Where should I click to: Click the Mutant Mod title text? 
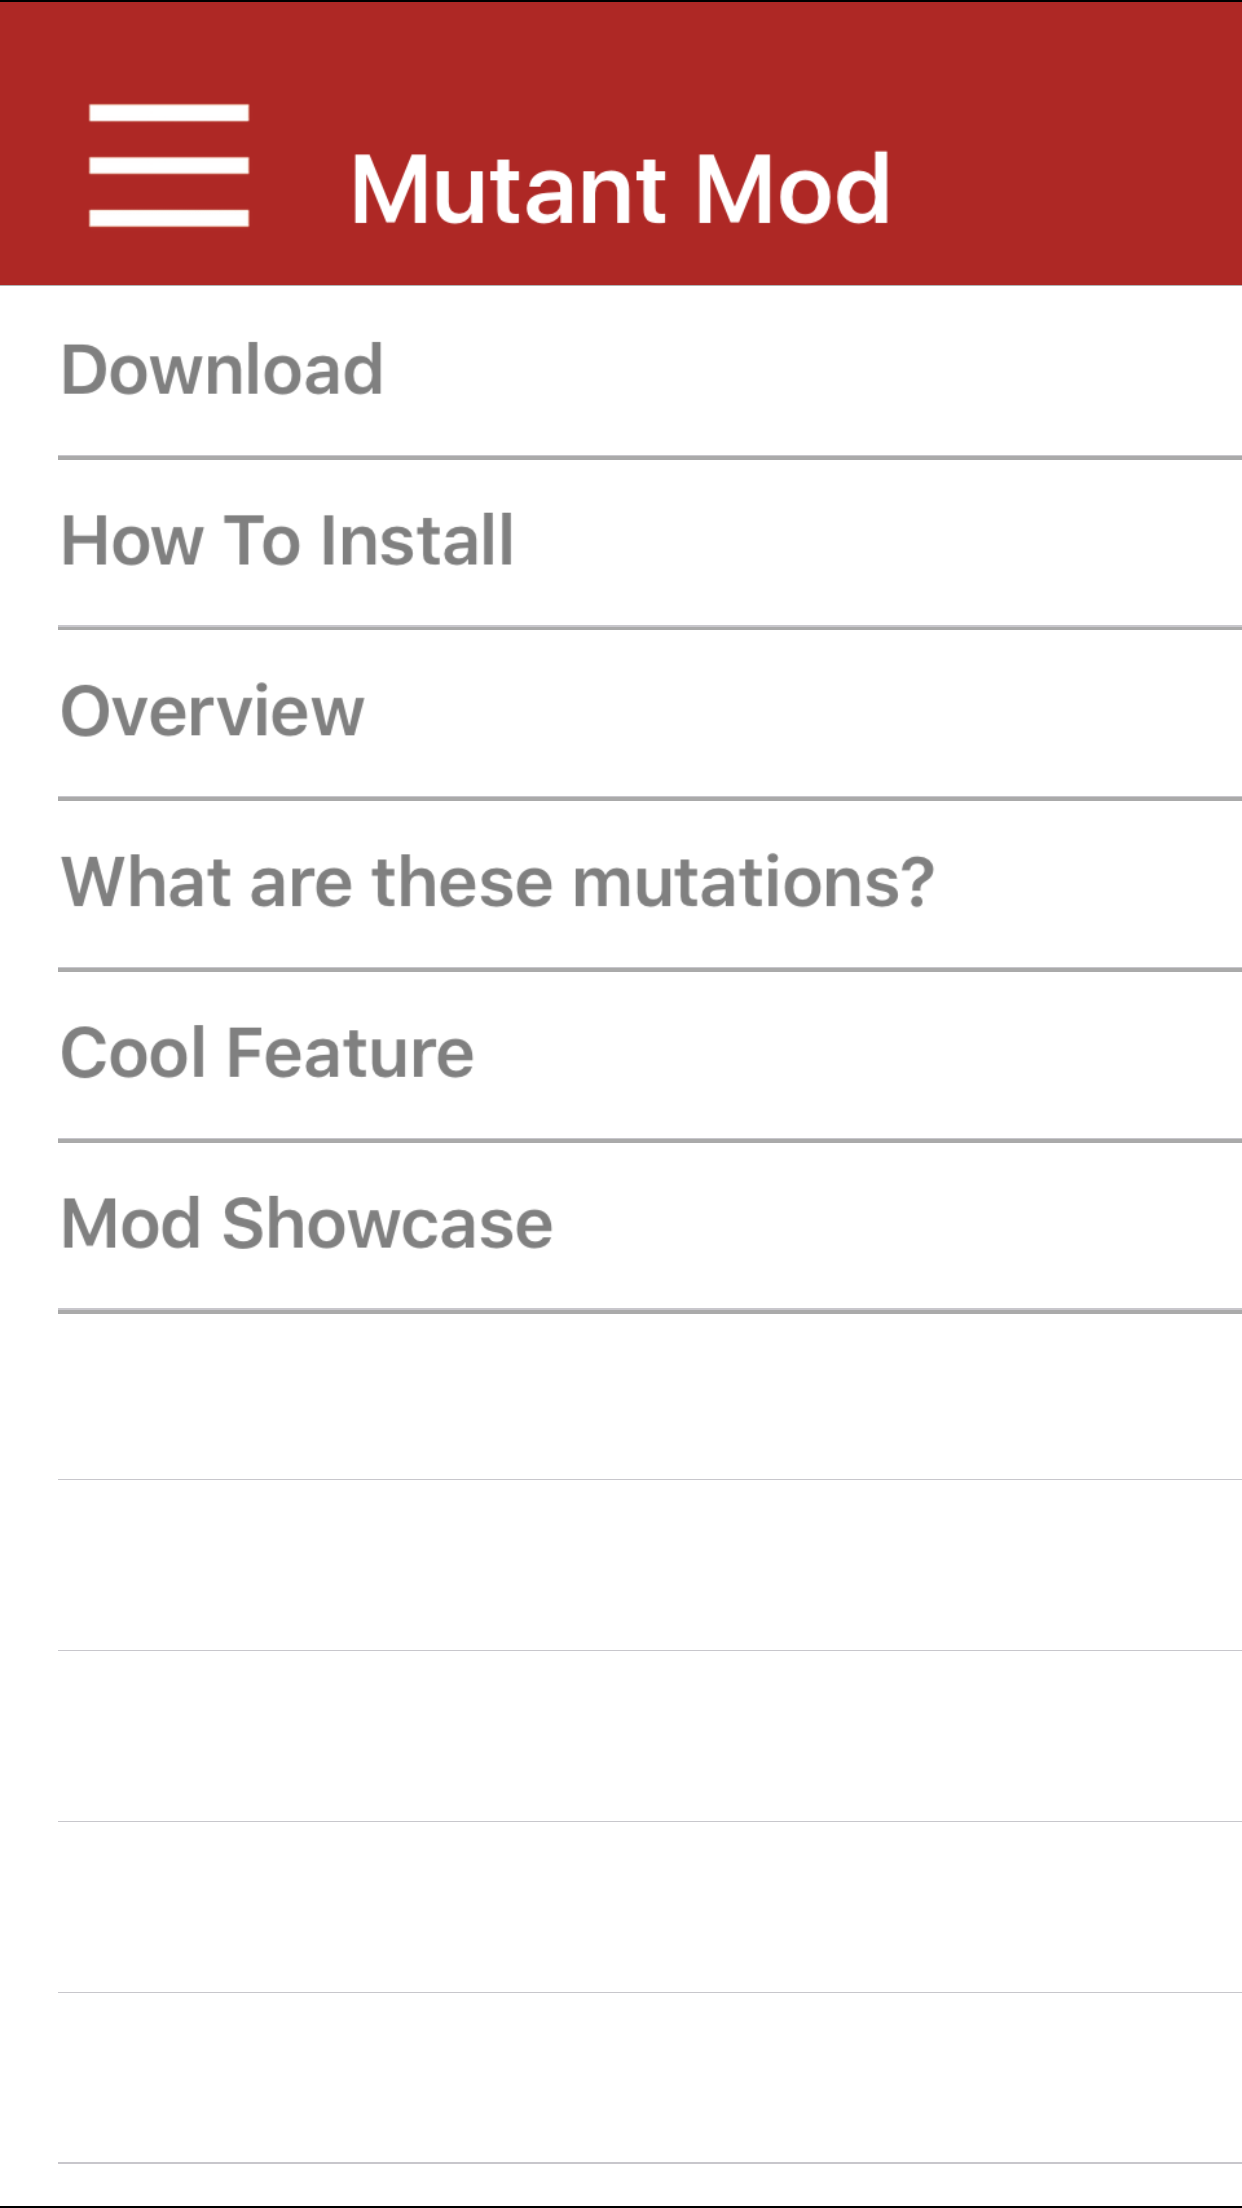pyautogui.click(x=621, y=186)
